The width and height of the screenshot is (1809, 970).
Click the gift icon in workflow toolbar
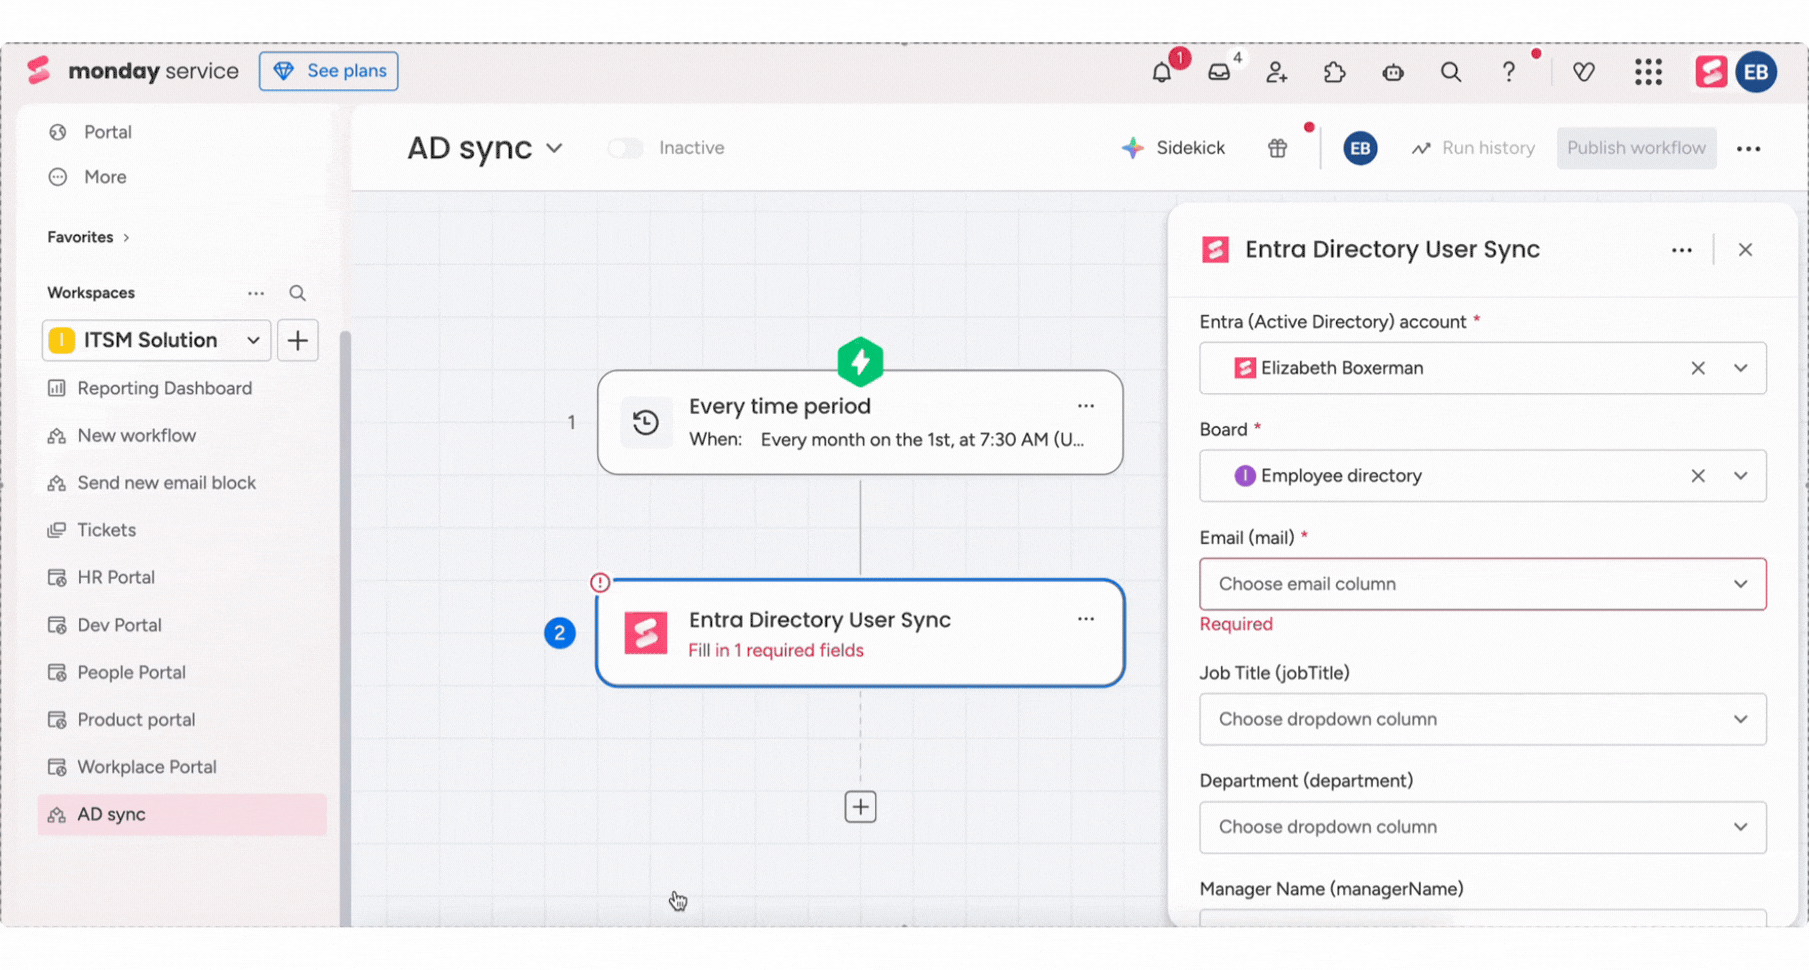[1277, 148]
